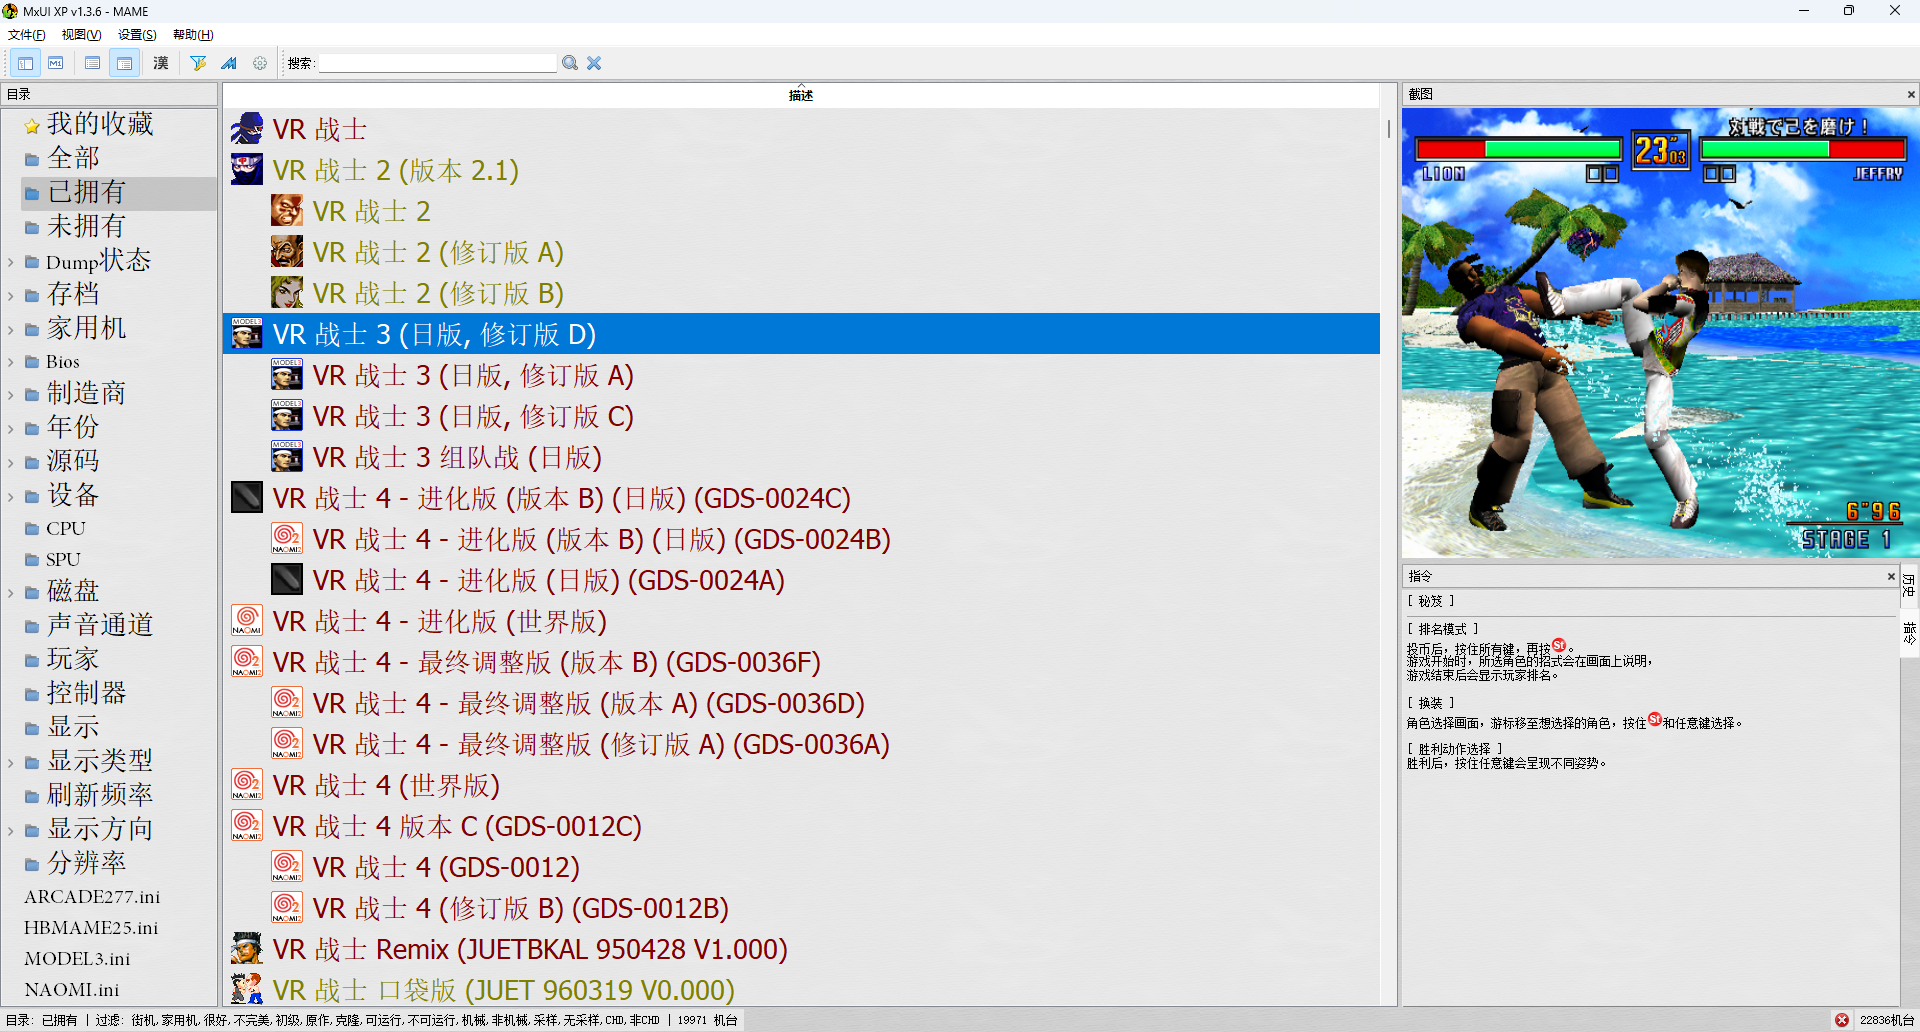Select VR 战士 4 (世界版) entry
The image size is (1920, 1032).
tap(386, 785)
